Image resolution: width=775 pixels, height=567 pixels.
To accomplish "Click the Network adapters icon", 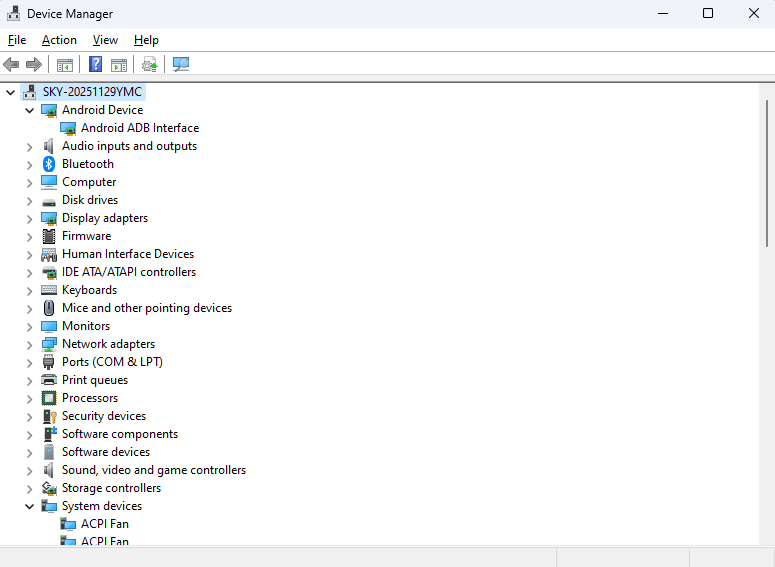I will click(x=49, y=344).
